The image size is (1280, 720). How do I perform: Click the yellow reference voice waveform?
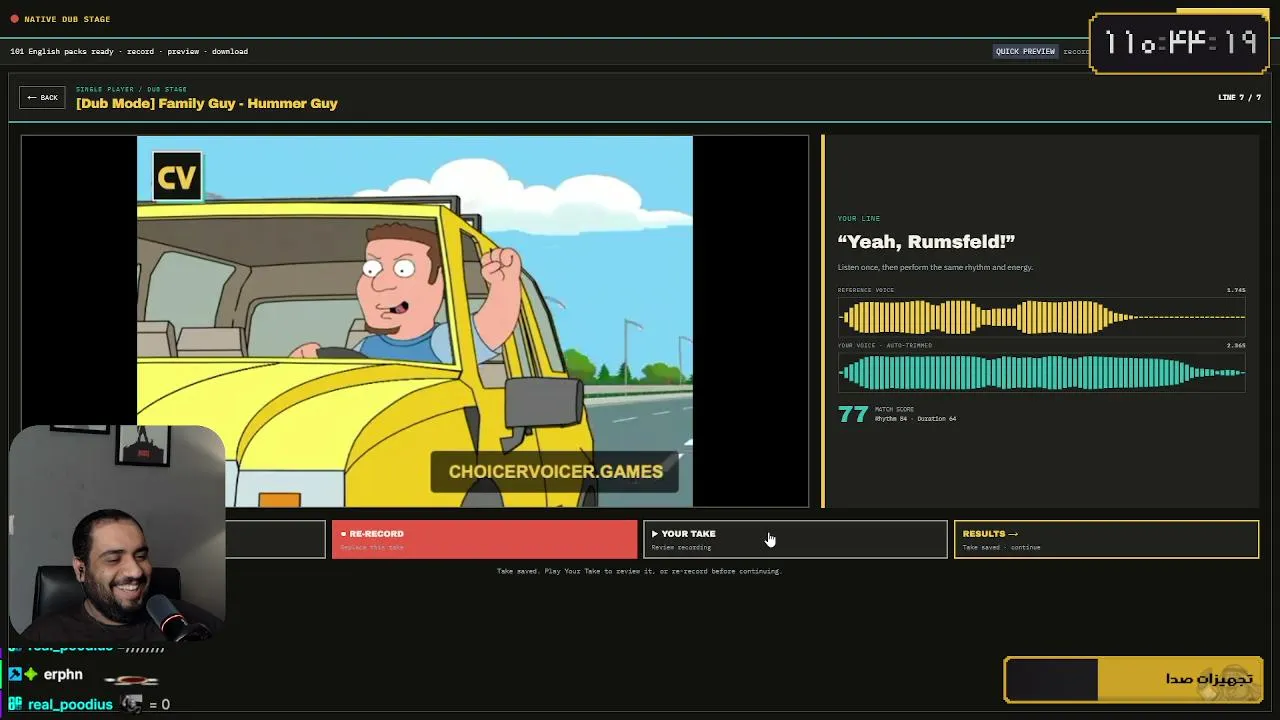tap(1041, 317)
